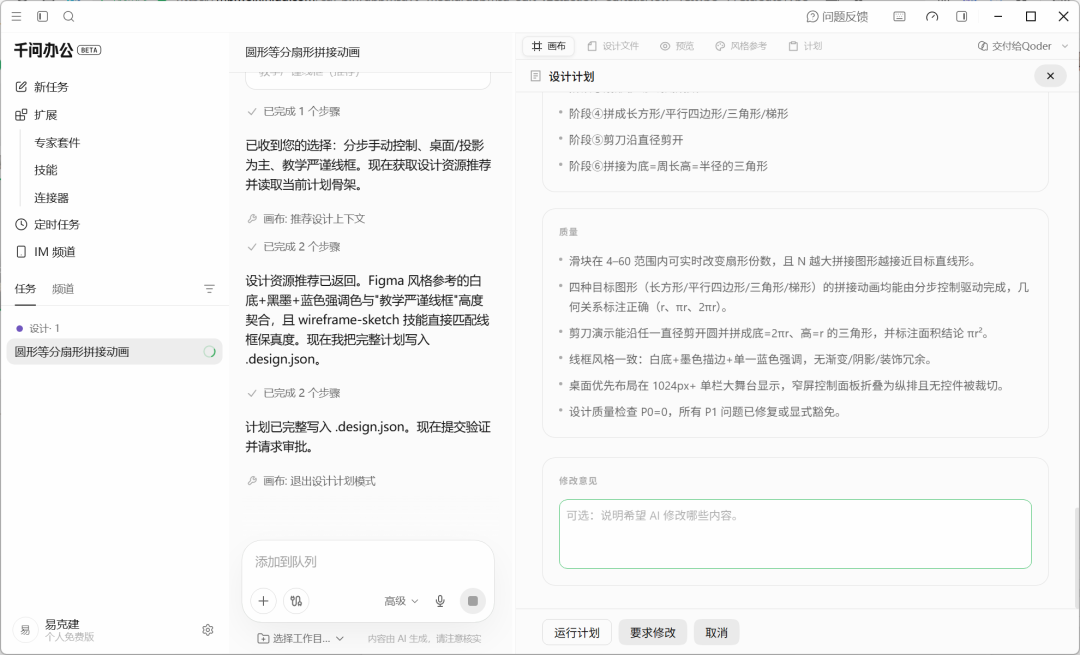This screenshot has width=1080, height=655.
Task: Click the 问题反馈 feedback link
Action: (838, 17)
